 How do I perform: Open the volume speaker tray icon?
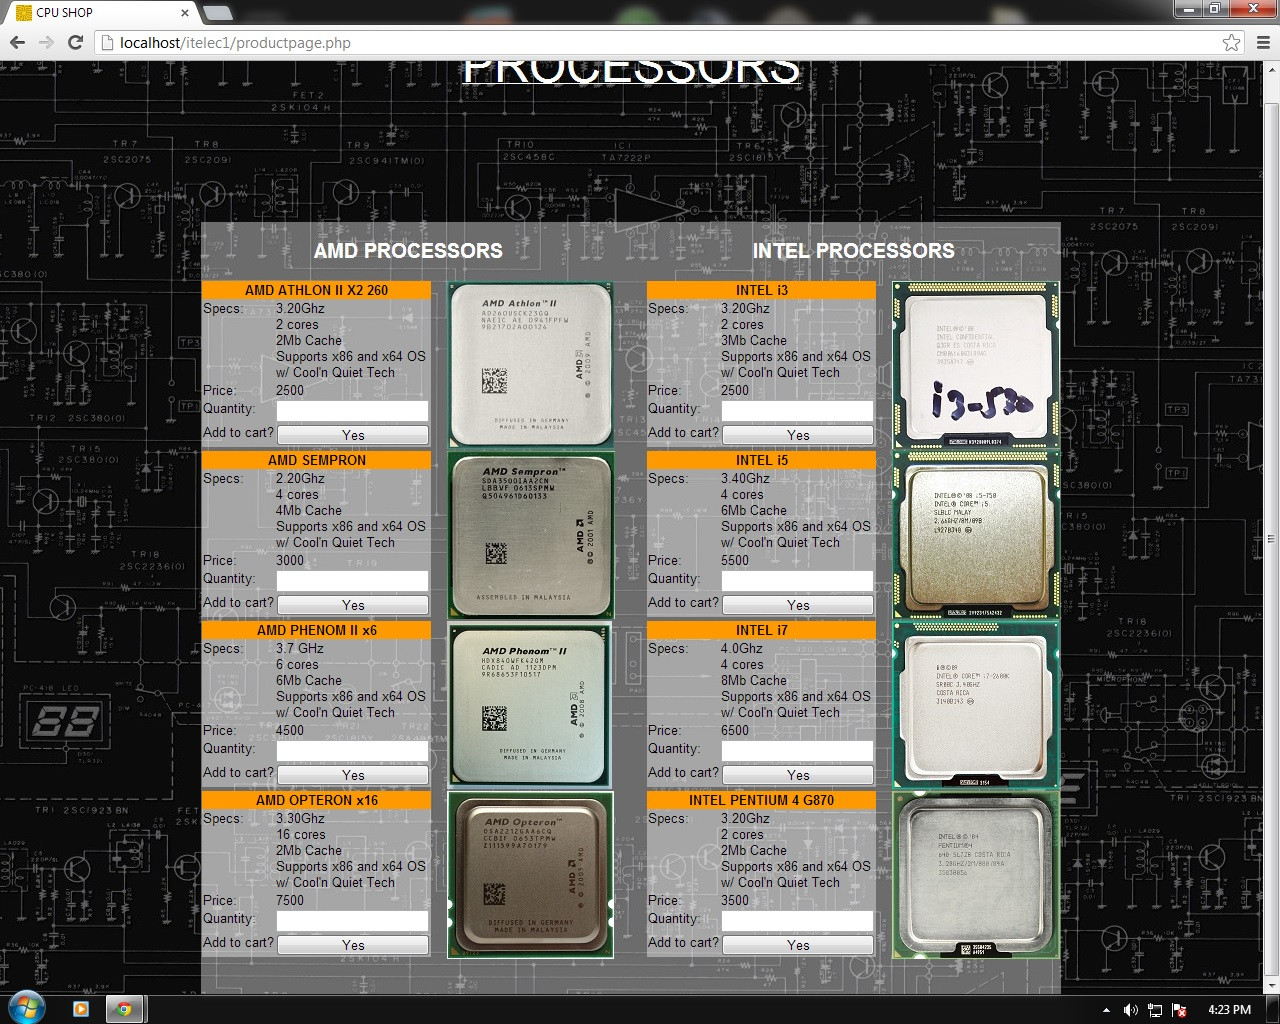point(1131,1010)
